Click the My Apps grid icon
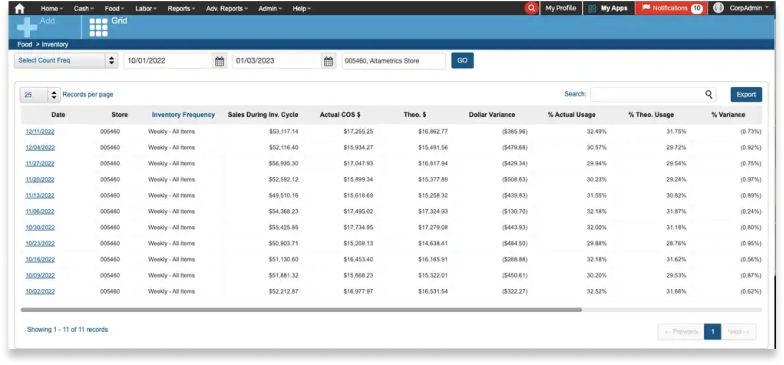 click(x=592, y=8)
